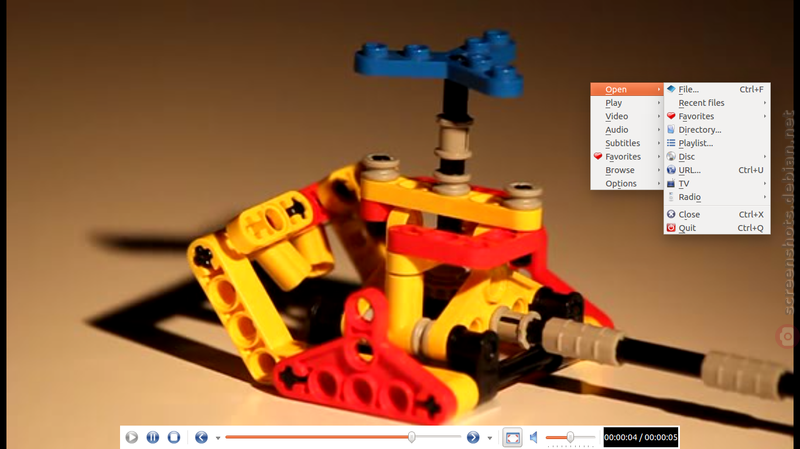Image resolution: width=800 pixels, height=449 pixels.
Task: Skip forward using the blue forward arrow
Action: click(x=473, y=437)
